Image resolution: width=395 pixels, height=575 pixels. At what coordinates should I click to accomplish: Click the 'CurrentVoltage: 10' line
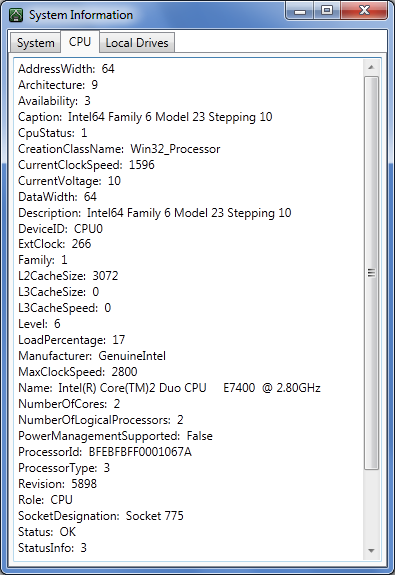pyautogui.click(x=69, y=181)
